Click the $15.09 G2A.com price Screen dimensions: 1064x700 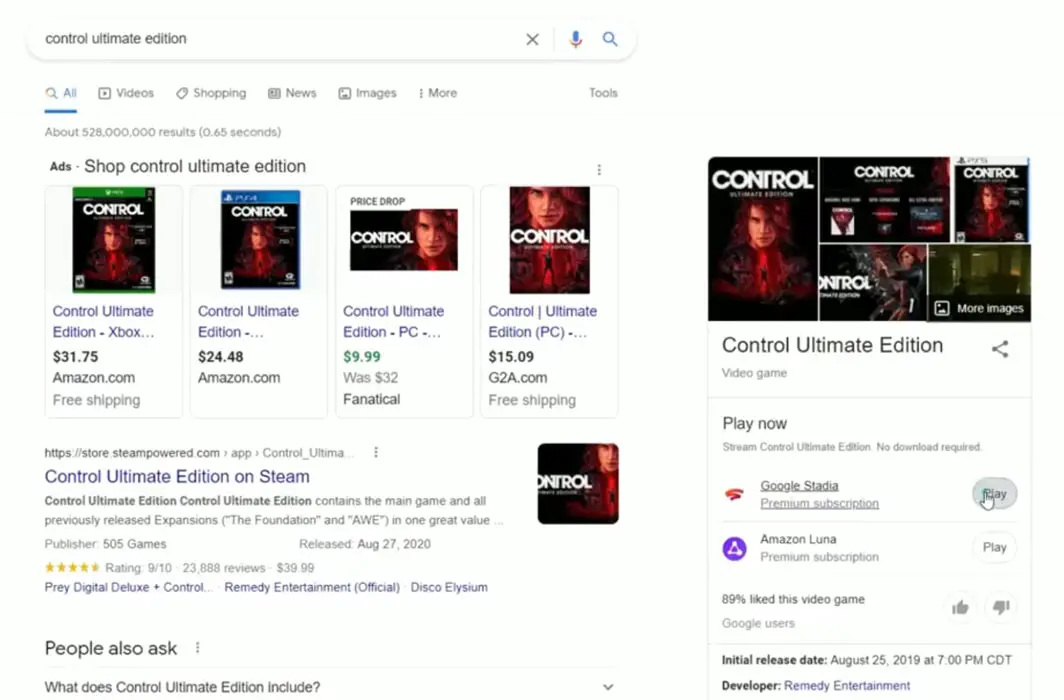pyautogui.click(x=511, y=357)
